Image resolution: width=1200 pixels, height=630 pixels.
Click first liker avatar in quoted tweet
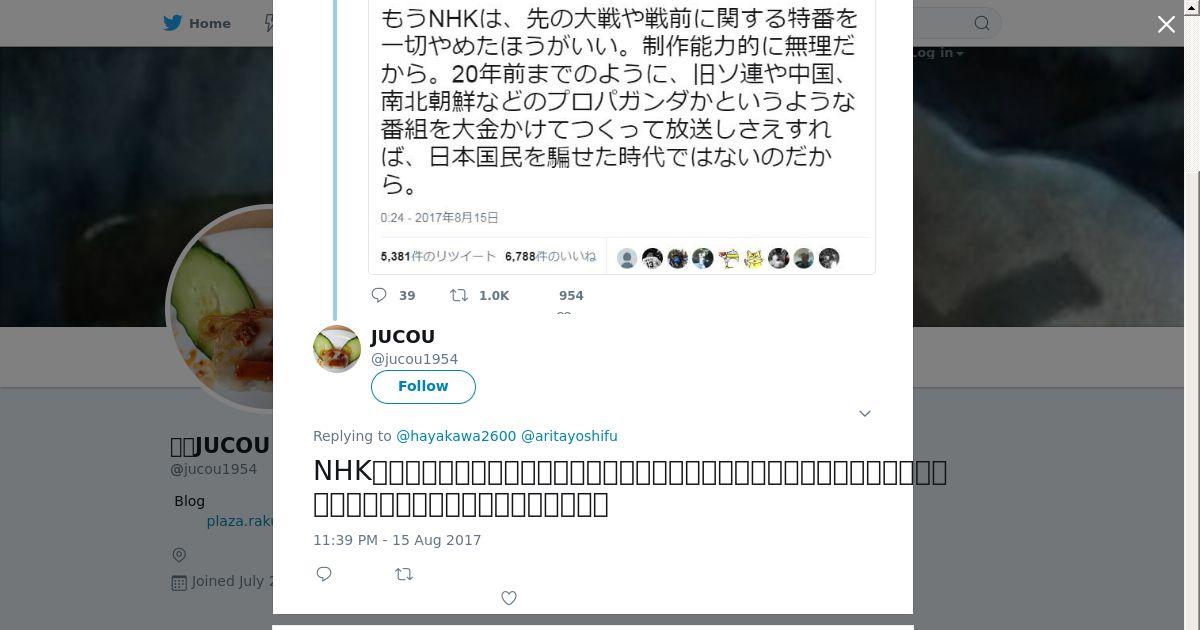627,258
